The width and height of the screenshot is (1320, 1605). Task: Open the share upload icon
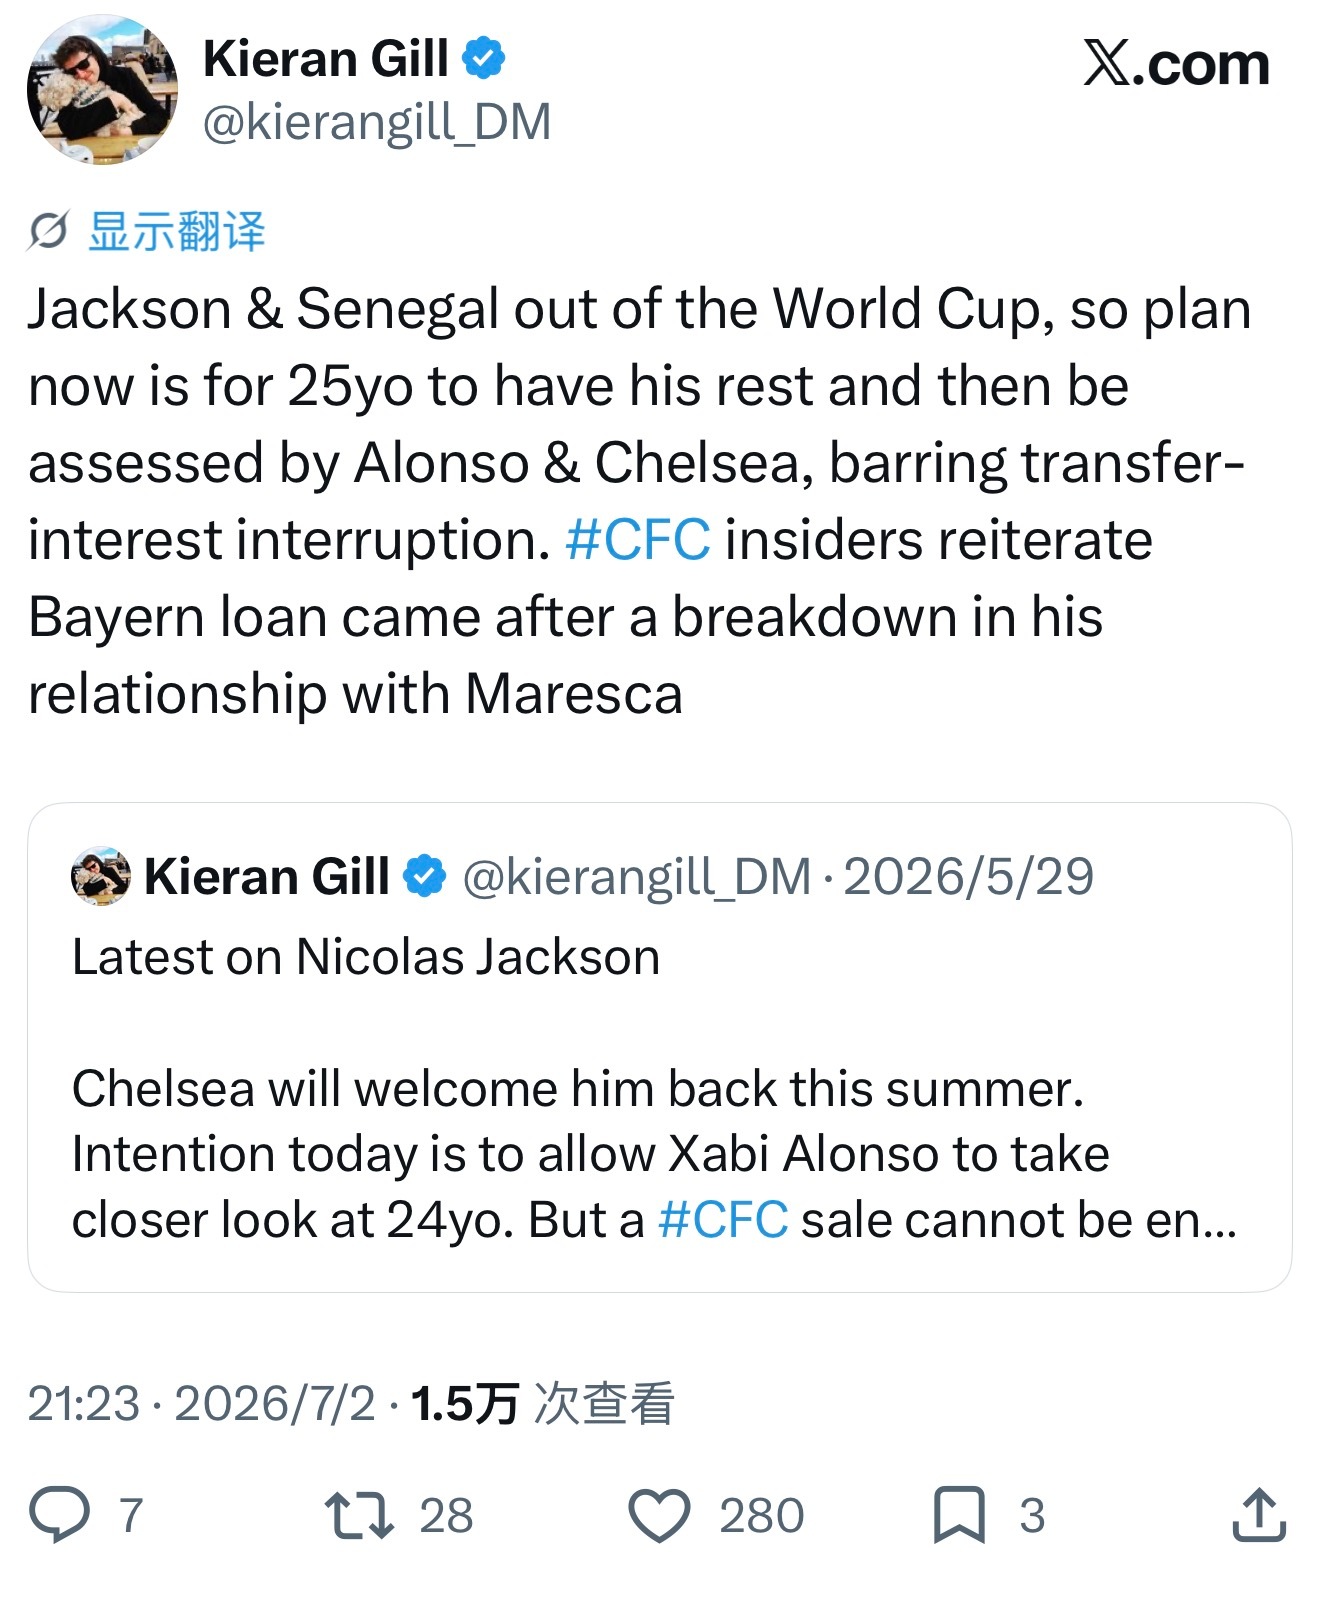click(1259, 1514)
